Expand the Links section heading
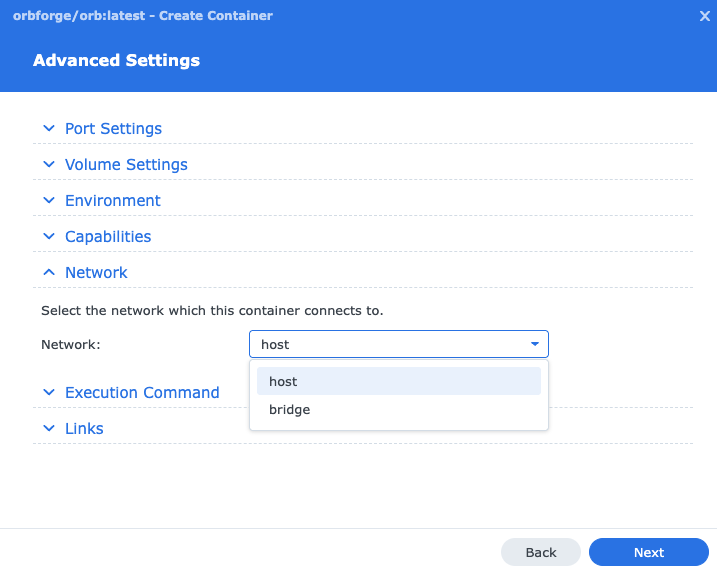Viewport: 717px width, 573px height. (84, 429)
